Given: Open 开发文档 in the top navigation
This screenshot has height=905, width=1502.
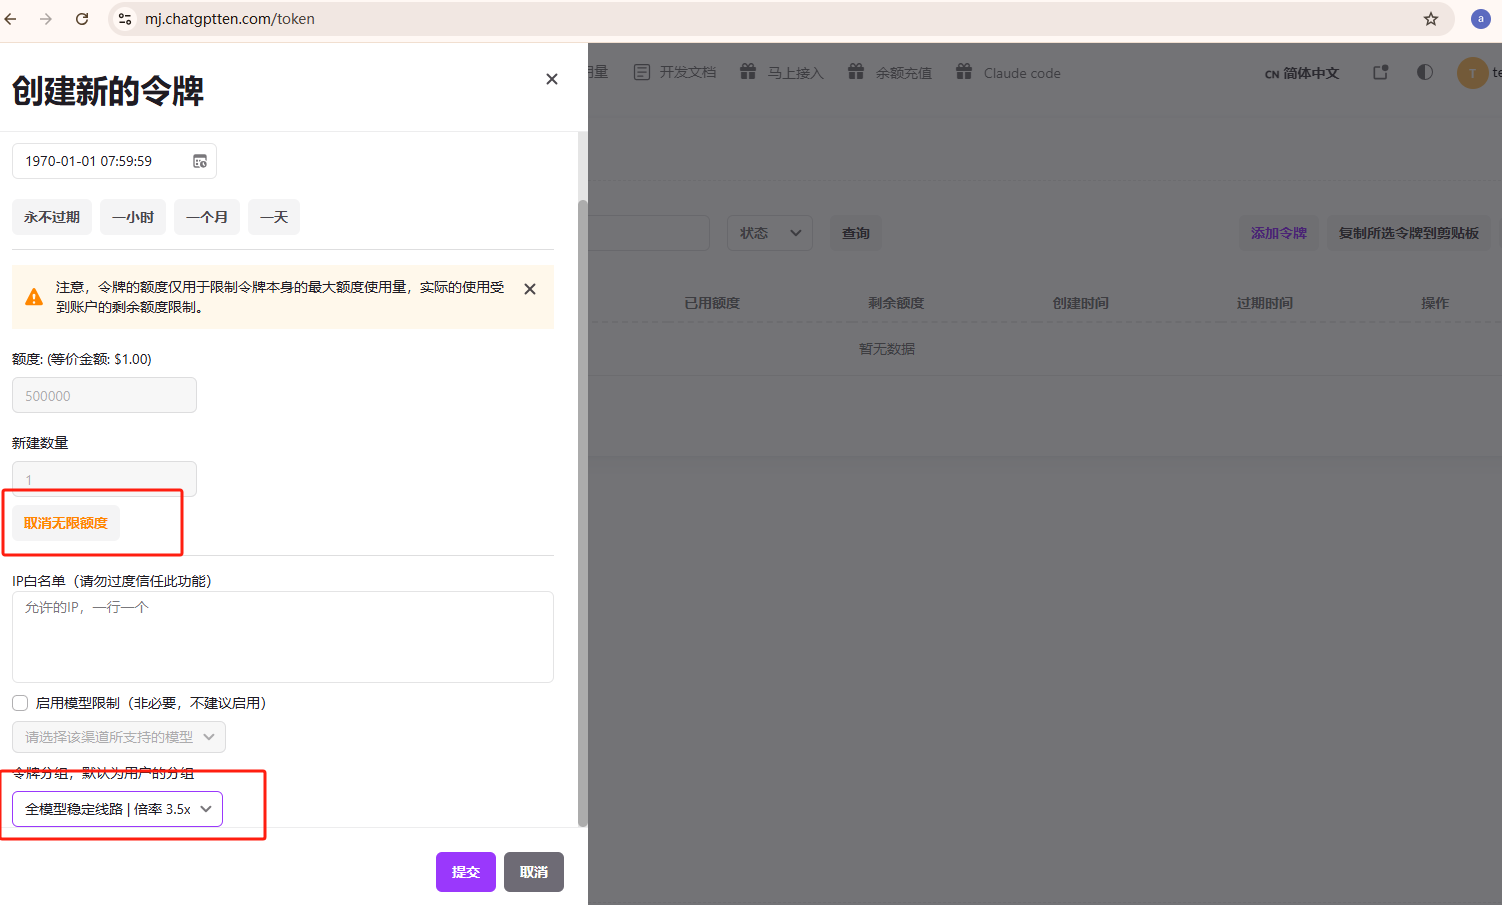Looking at the screenshot, I should coord(687,72).
